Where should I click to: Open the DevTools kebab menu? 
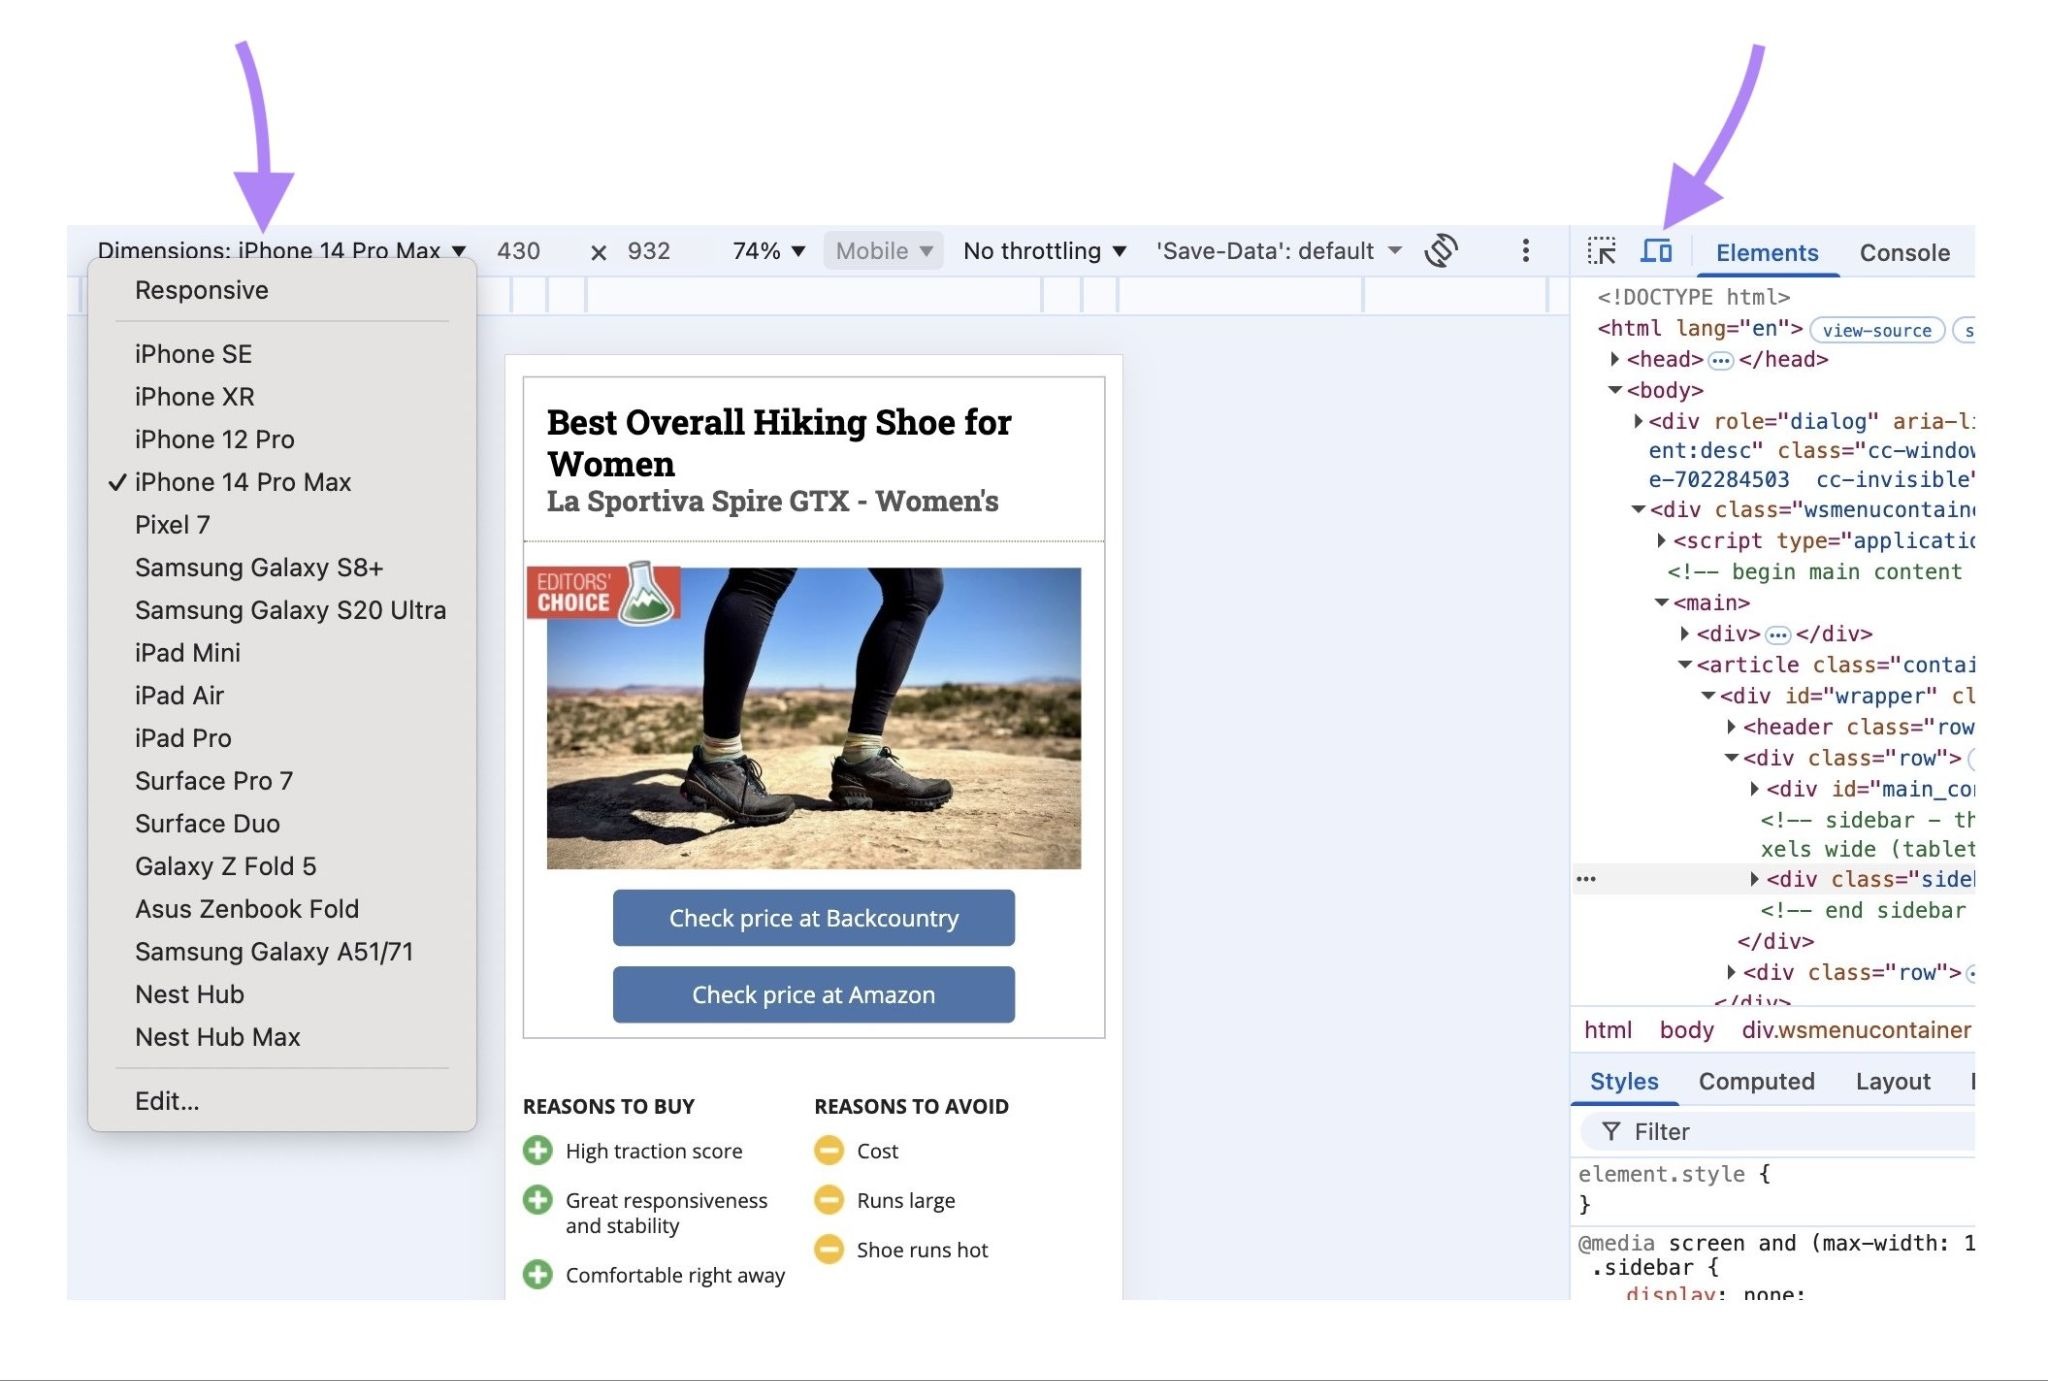[x=1524, y=250]
